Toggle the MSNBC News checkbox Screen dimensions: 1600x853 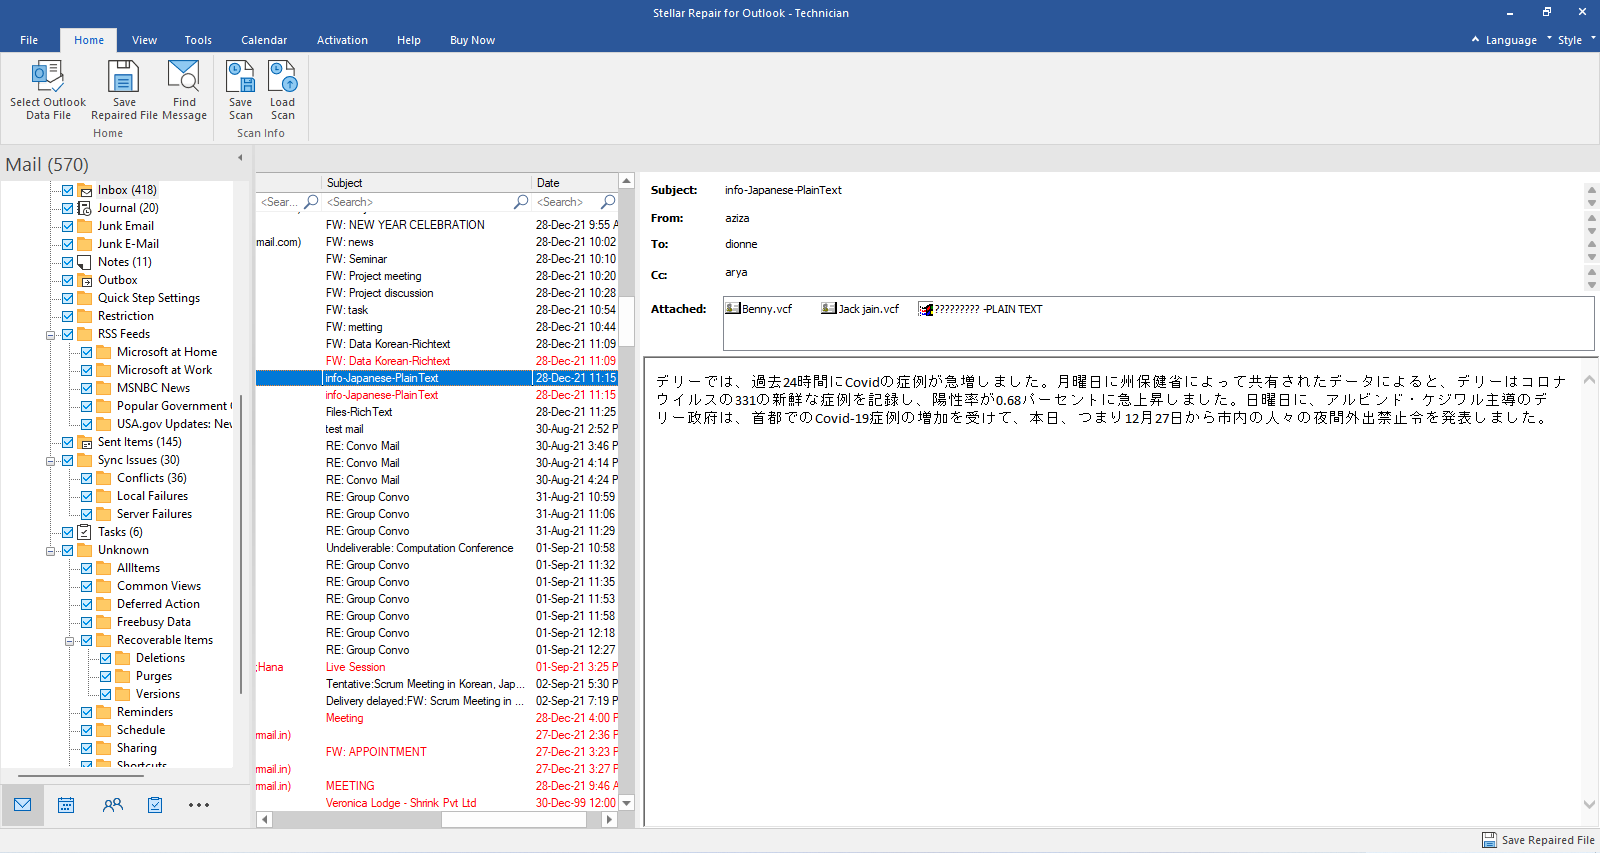(x=87, y=388)
